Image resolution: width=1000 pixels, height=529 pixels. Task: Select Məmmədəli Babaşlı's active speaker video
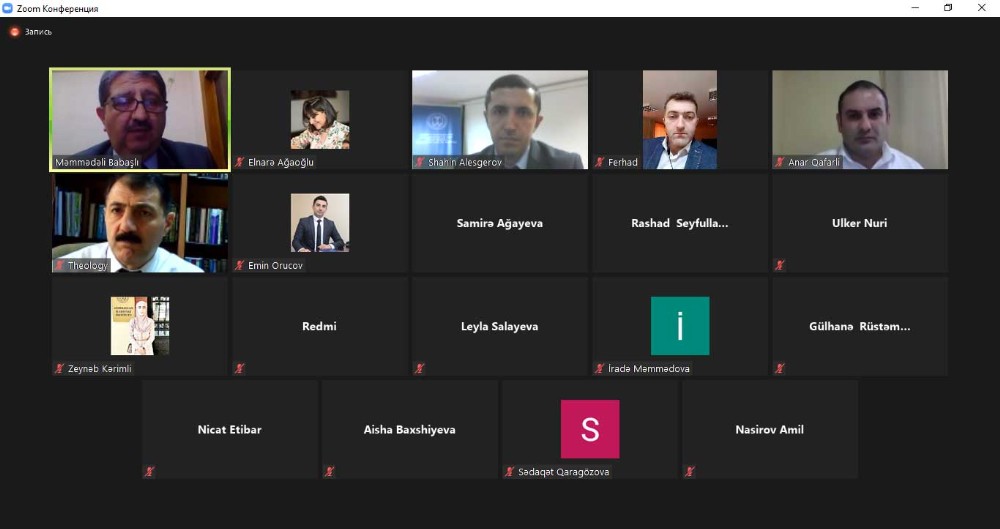click(140, 120)
